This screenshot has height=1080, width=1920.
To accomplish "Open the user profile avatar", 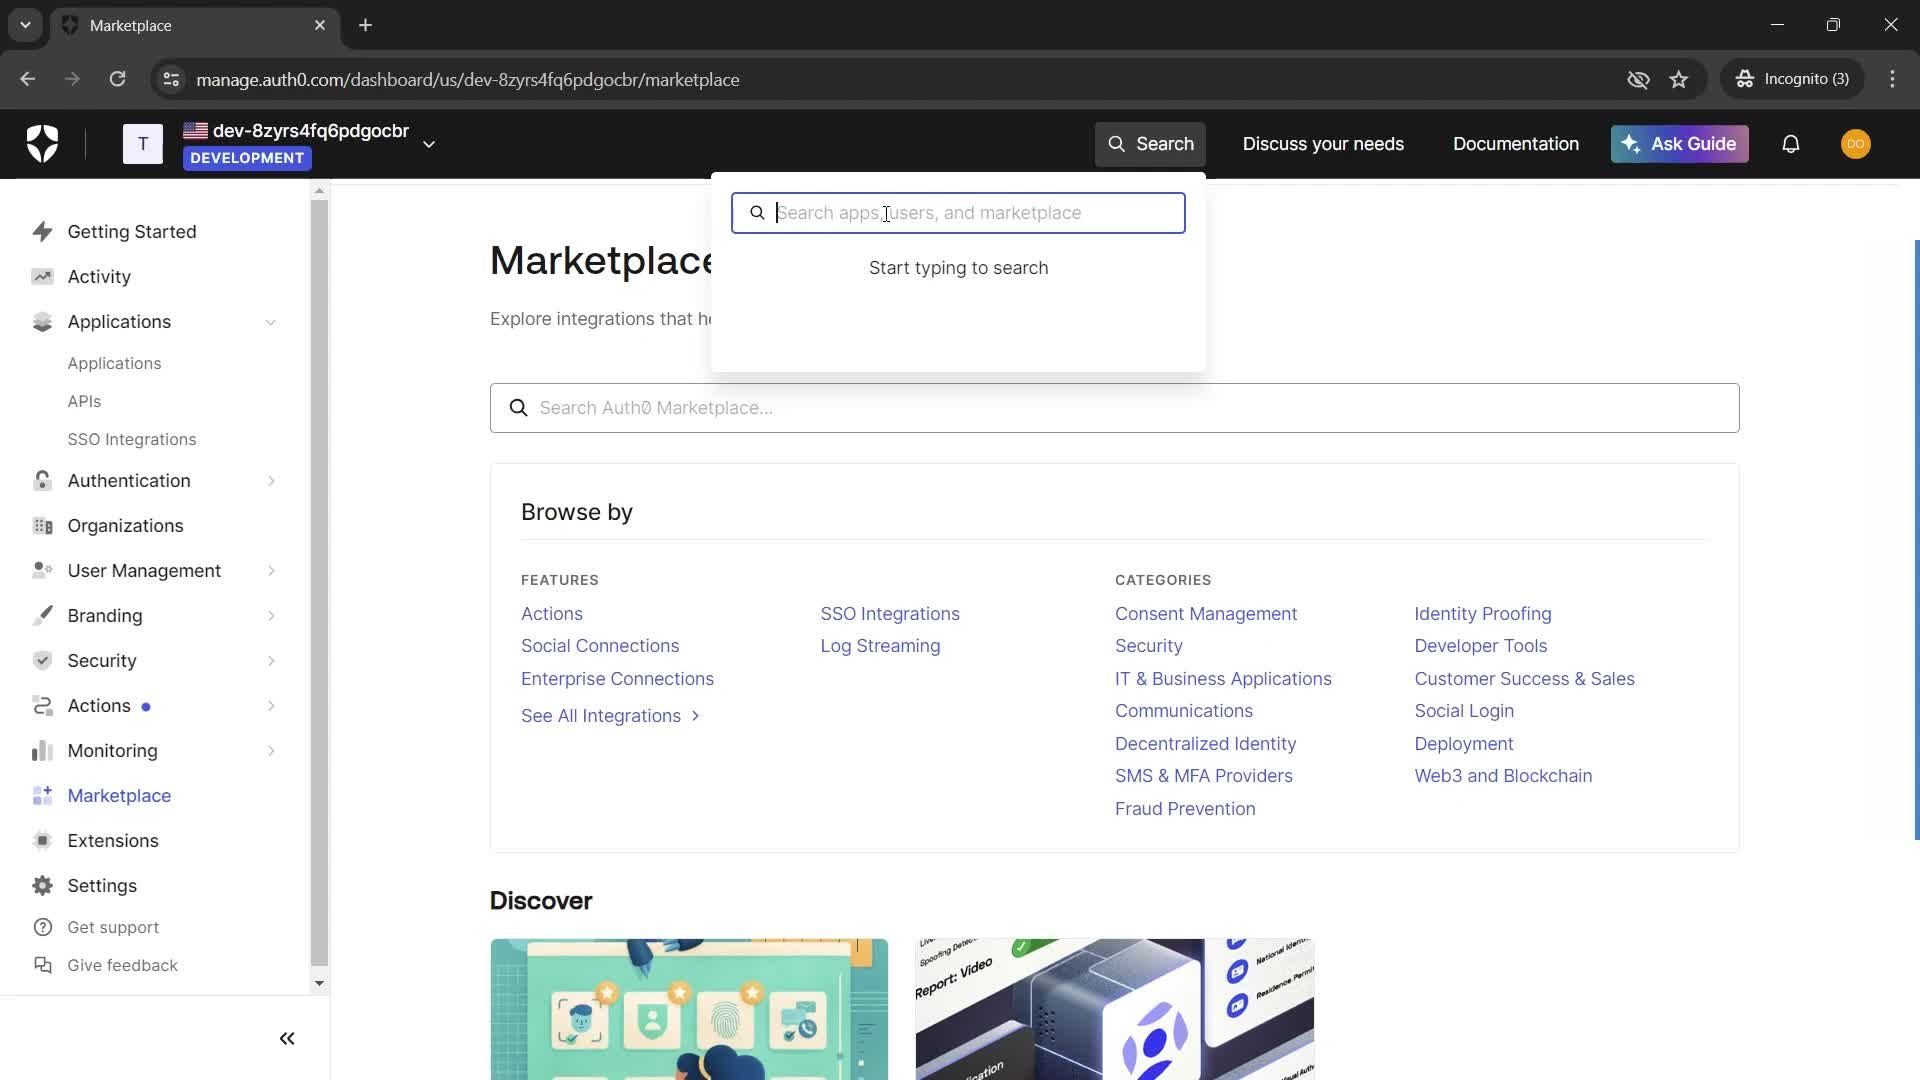I will [1855, 144].
